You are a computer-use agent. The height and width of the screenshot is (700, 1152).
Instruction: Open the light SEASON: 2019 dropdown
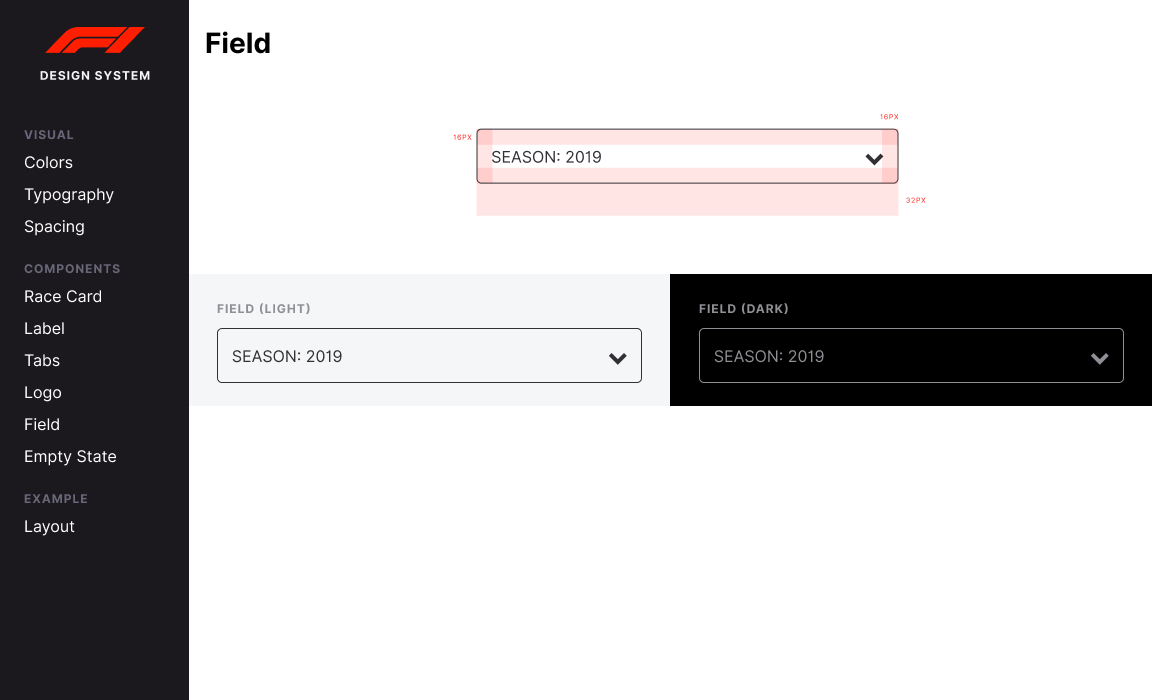click(429, 356)
